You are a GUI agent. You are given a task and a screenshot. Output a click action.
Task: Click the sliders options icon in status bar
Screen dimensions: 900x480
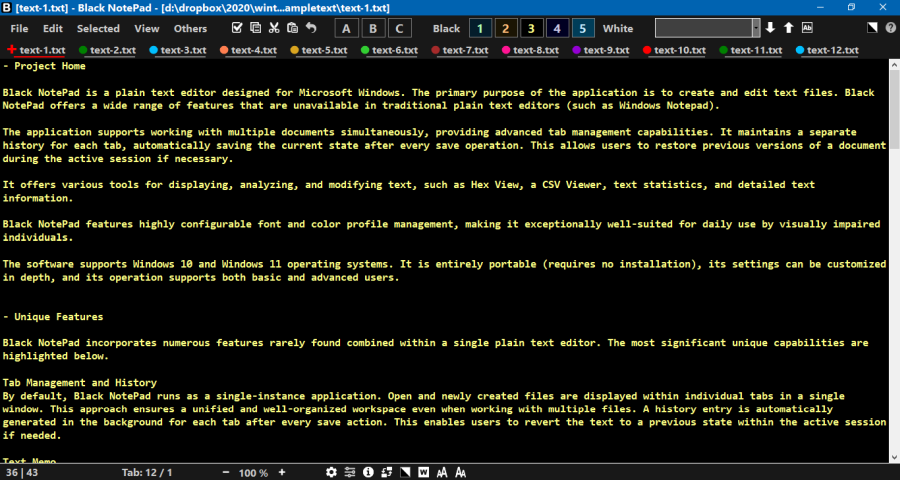pyautogui.click(x=350, y=472)
